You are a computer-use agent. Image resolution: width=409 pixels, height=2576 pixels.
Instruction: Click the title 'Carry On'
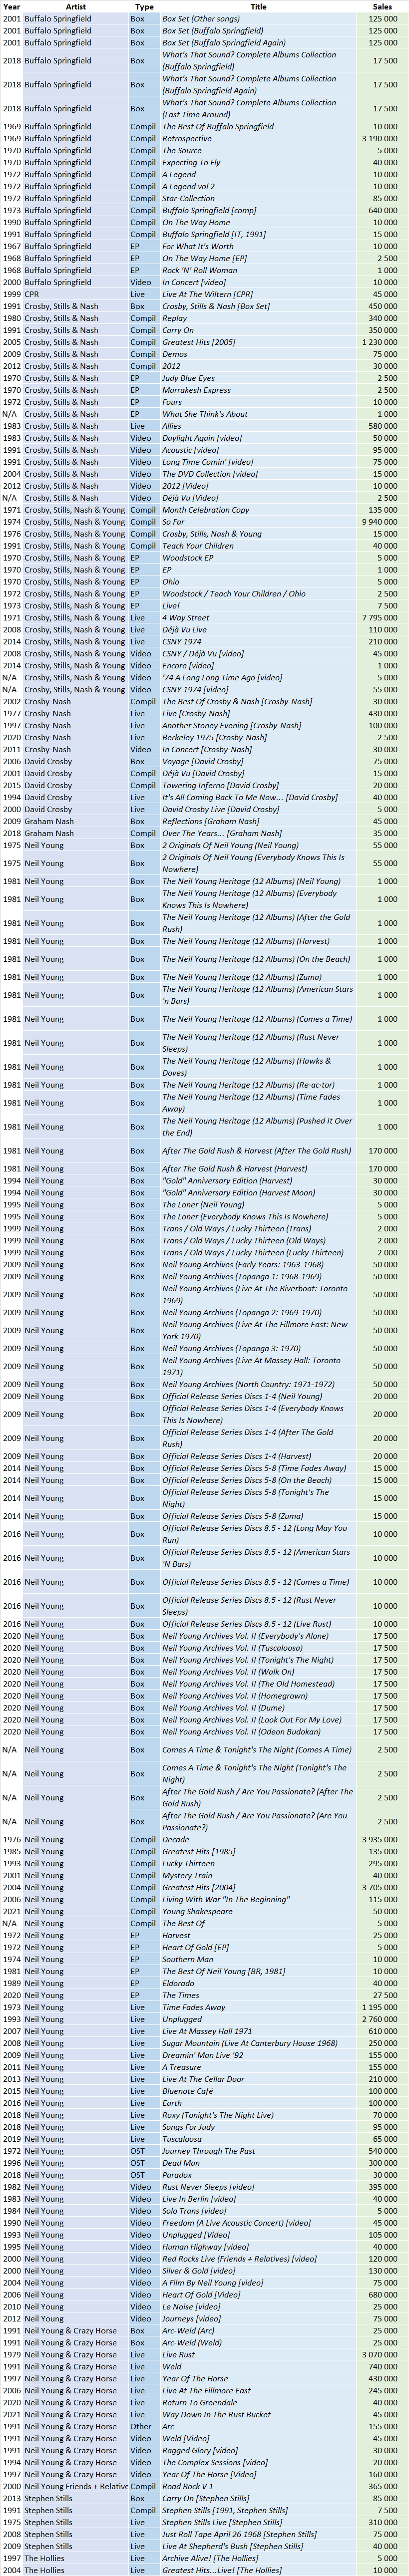tap(178, 331)
